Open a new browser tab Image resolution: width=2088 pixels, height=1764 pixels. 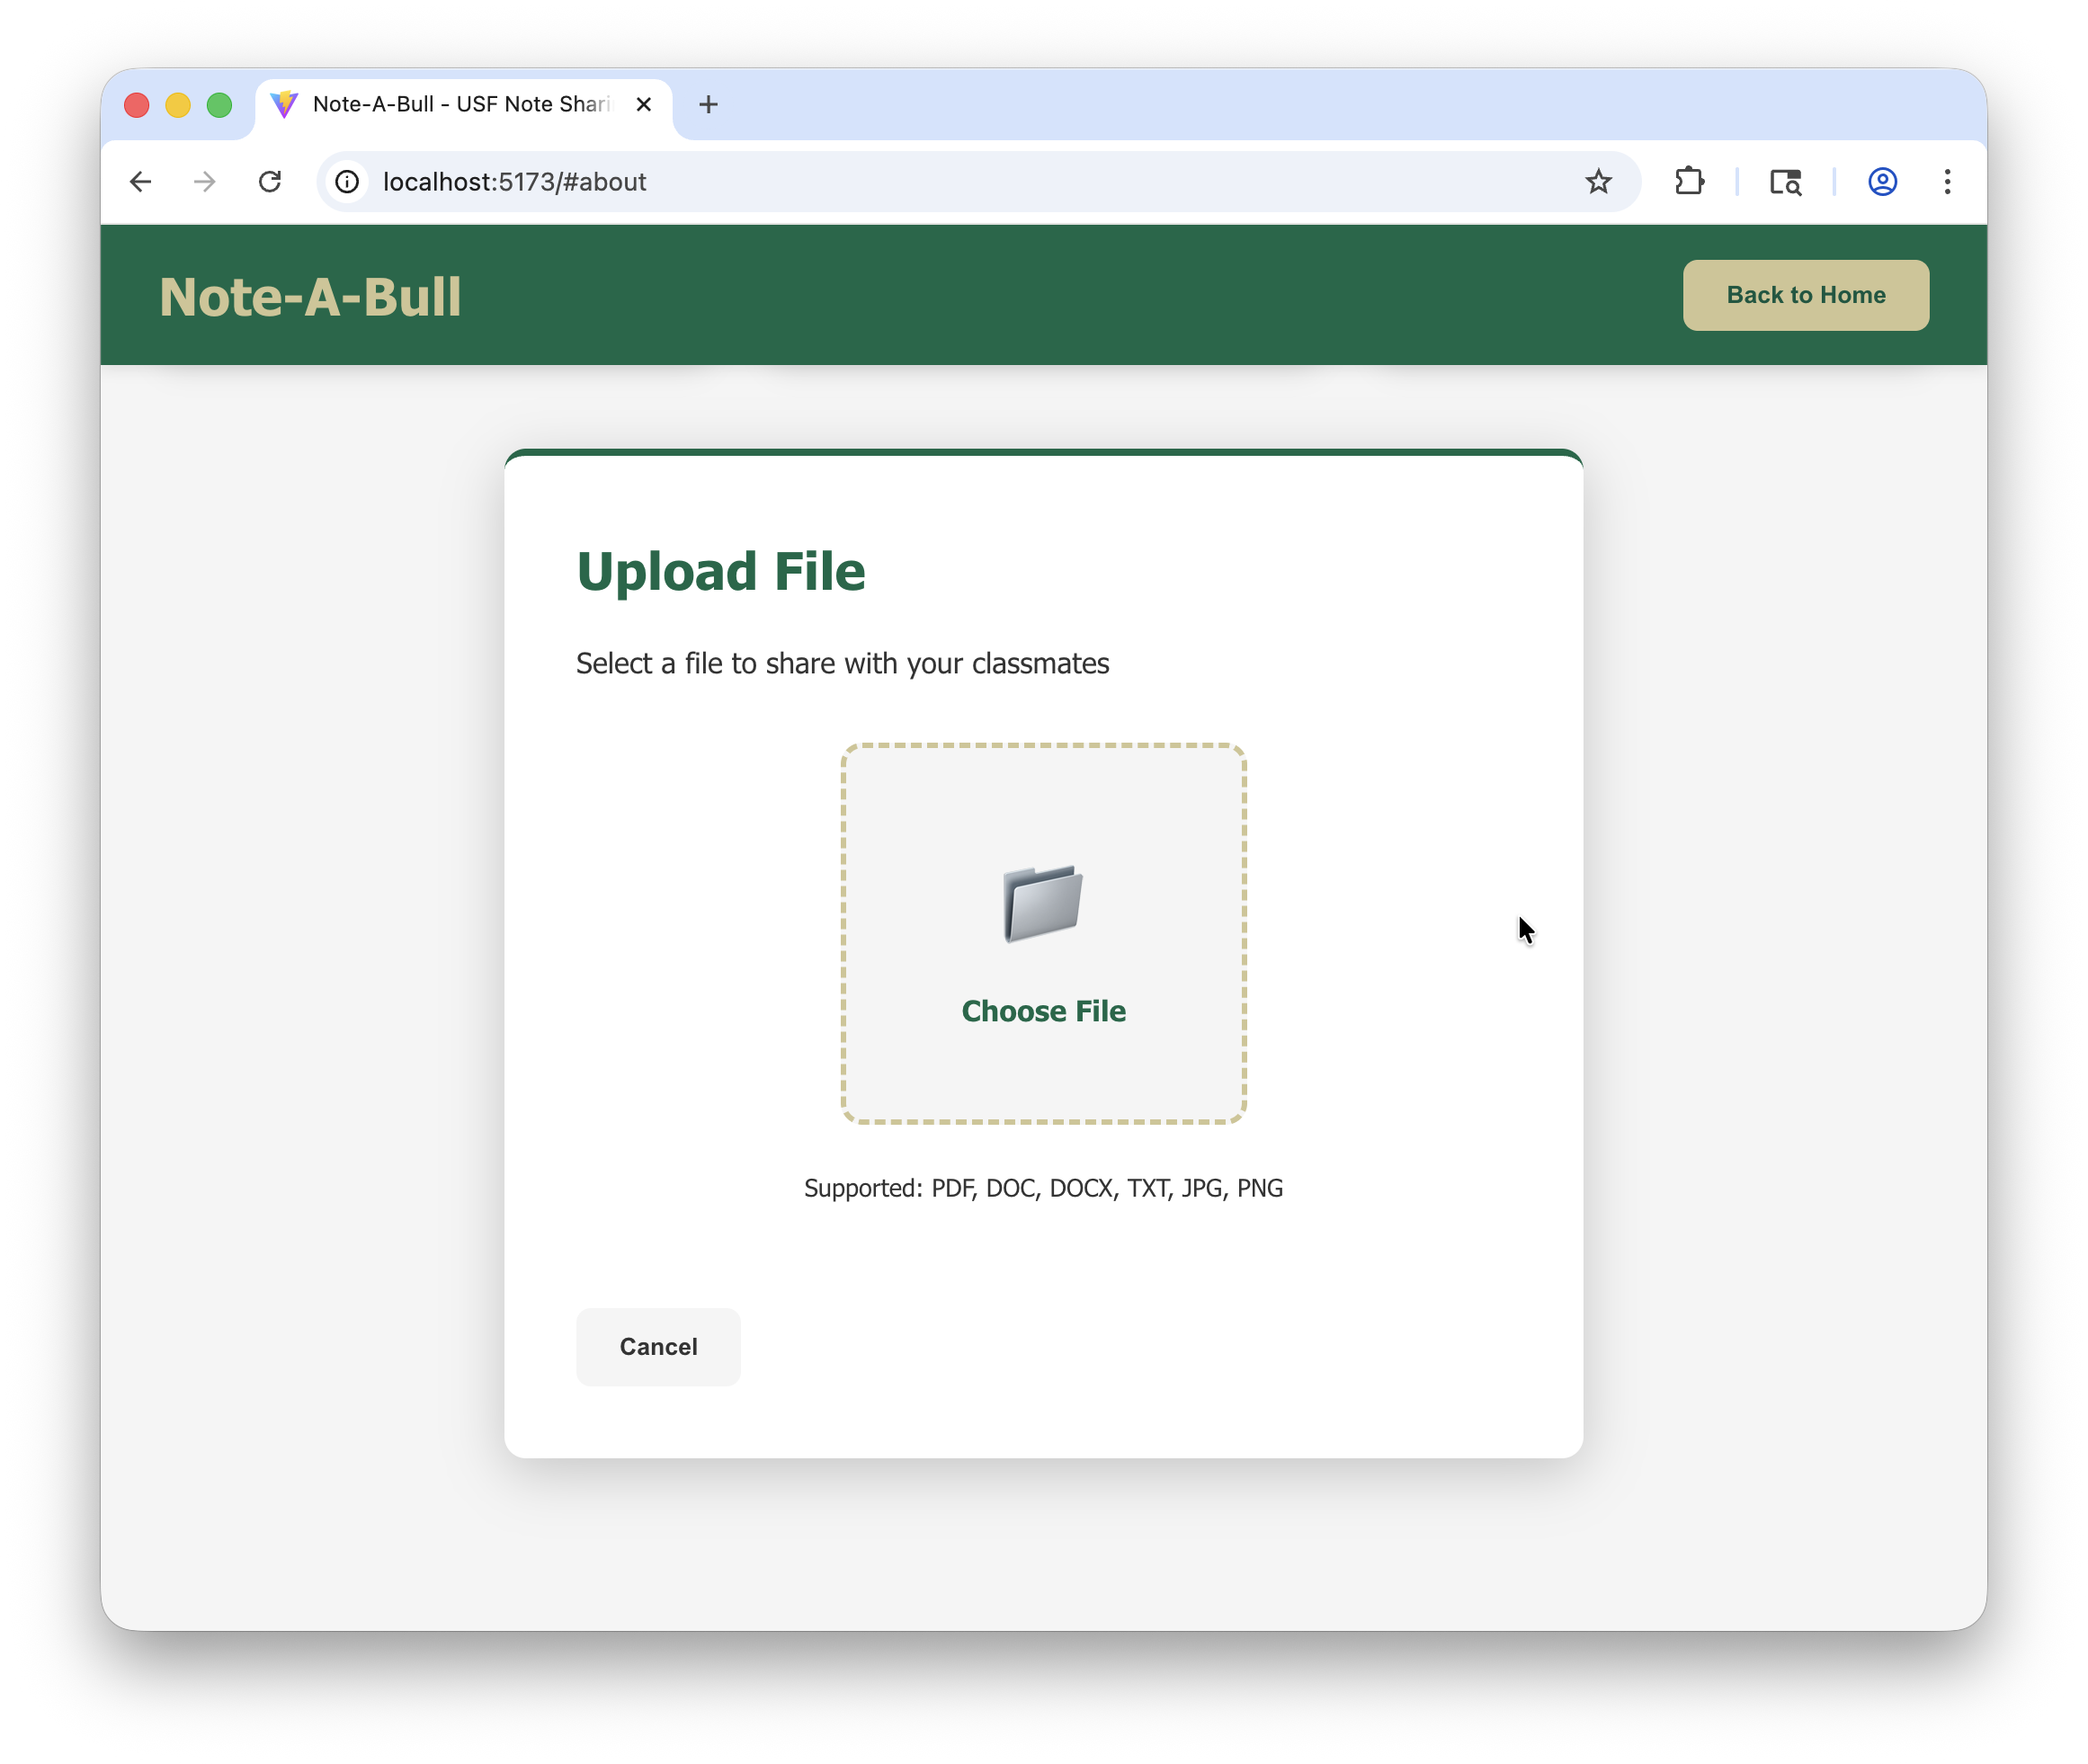coord(708,104)
